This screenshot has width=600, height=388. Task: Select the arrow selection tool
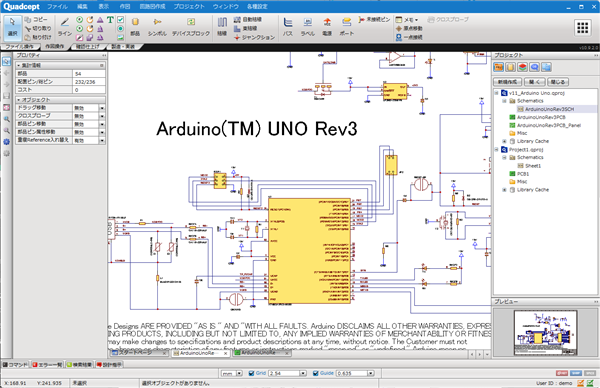click(x=12, y=27)
